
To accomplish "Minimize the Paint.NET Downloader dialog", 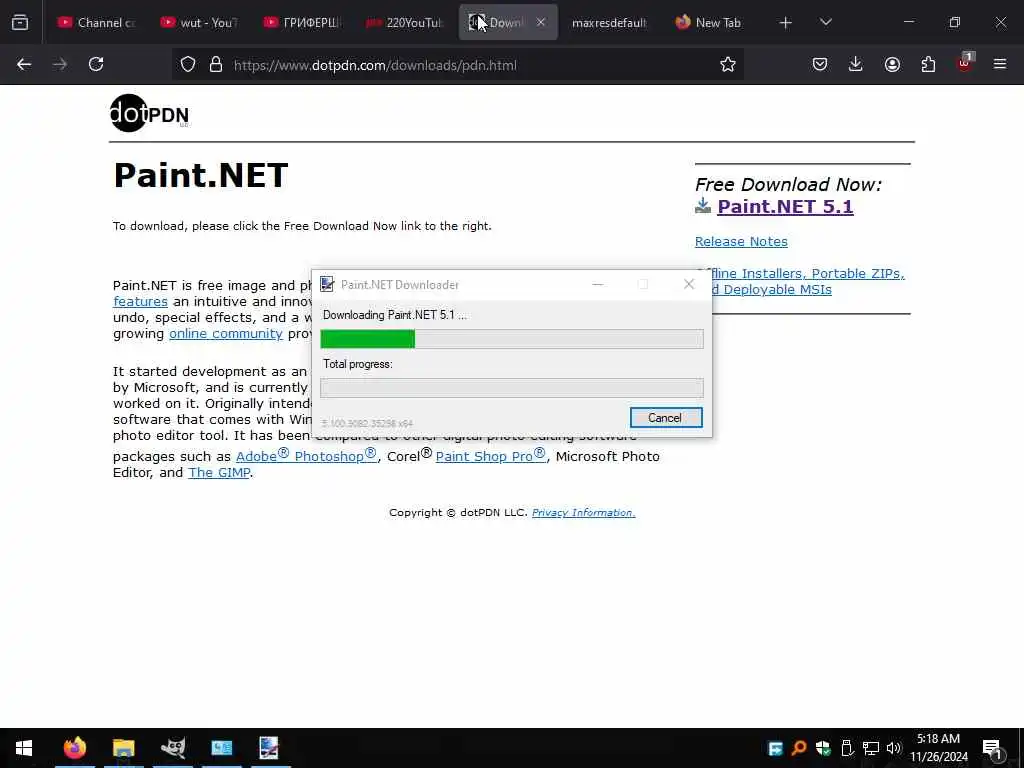I will pyautogui.click(x=597, y=284).
